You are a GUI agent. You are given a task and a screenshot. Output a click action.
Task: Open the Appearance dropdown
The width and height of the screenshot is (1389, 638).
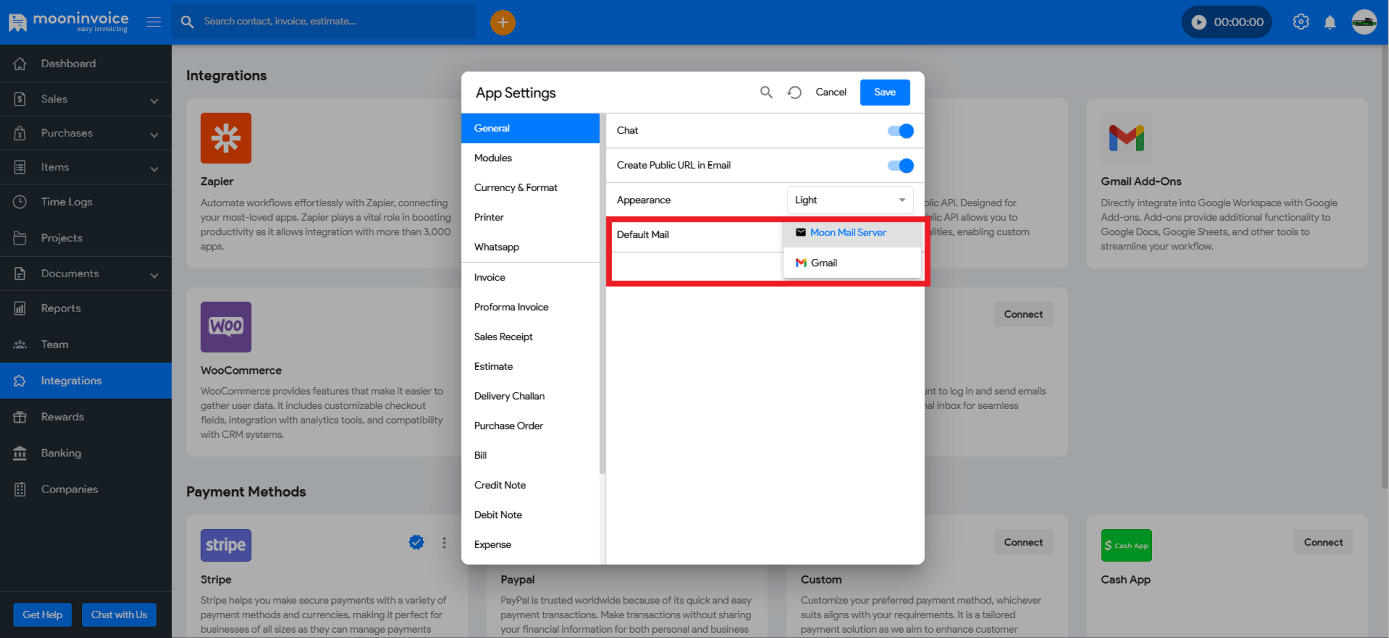coord(850,200)
